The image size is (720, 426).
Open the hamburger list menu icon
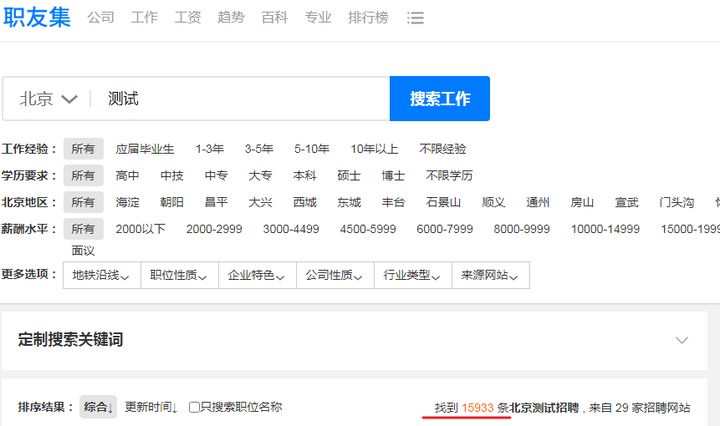click(416, 18)
